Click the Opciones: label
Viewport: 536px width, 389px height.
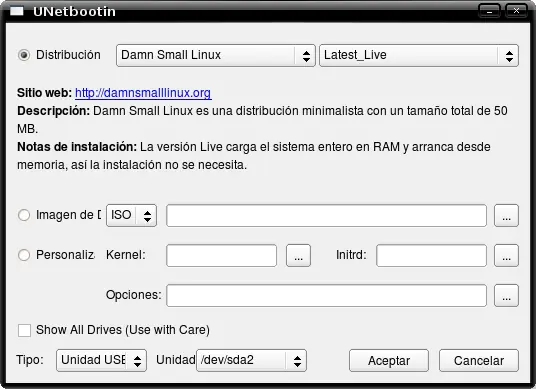(133, 295)
